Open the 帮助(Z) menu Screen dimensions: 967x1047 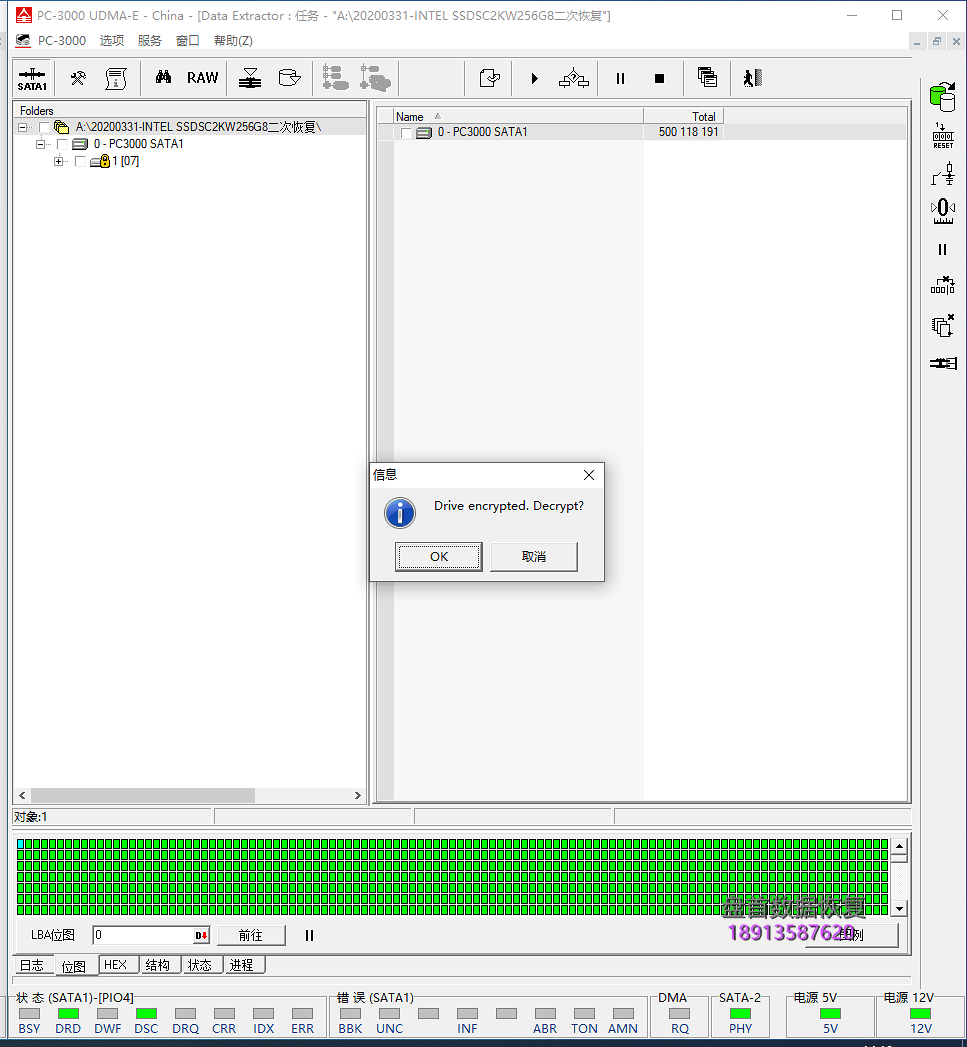click(233, 41)
